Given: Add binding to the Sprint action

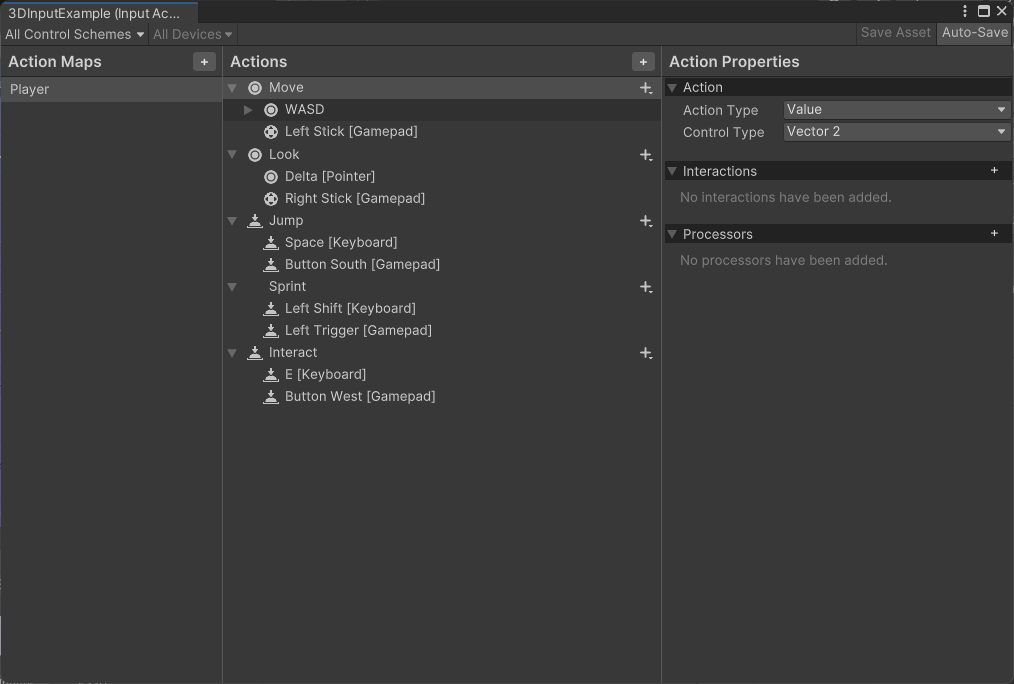Looking at the screenshot, I should point(646,287).
